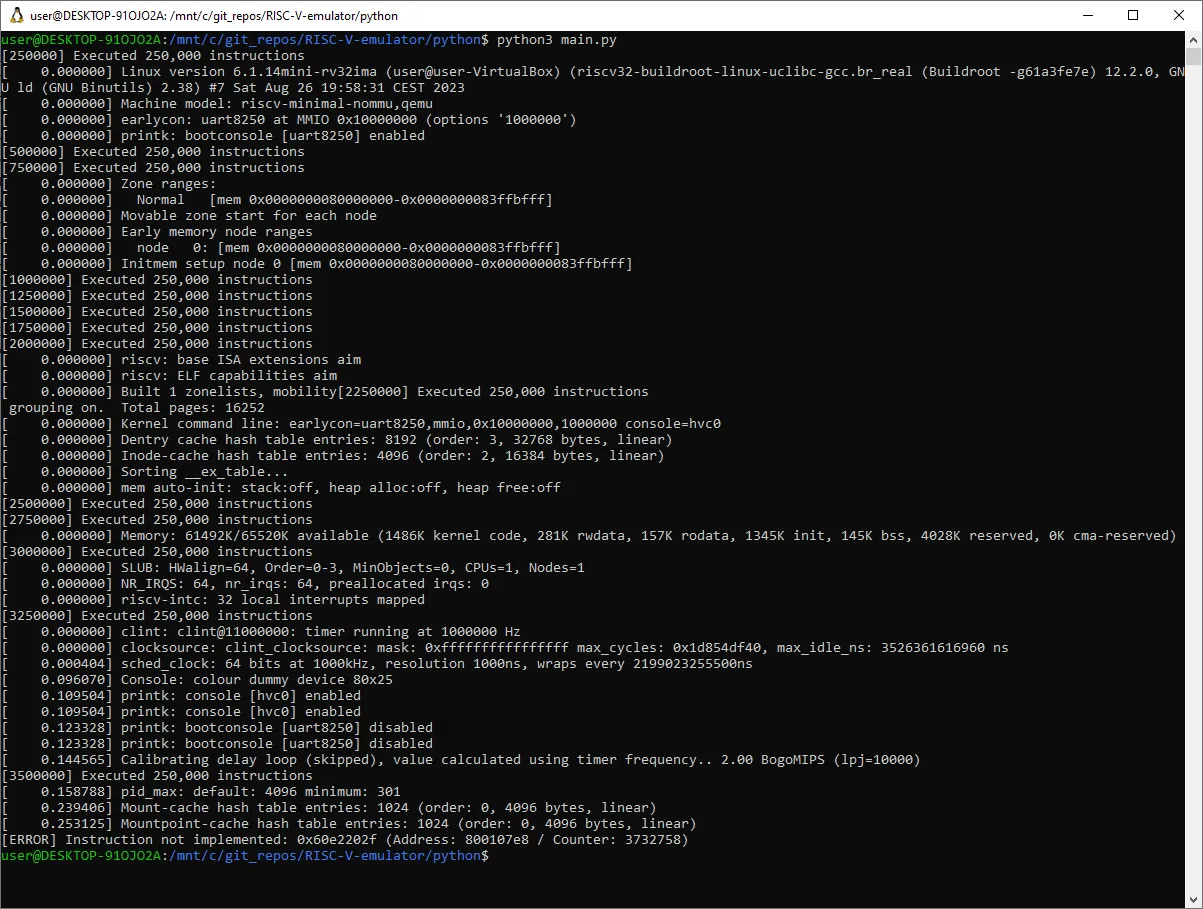
Task: Minimize the terminal window
Action: [x=1090, y=15]
